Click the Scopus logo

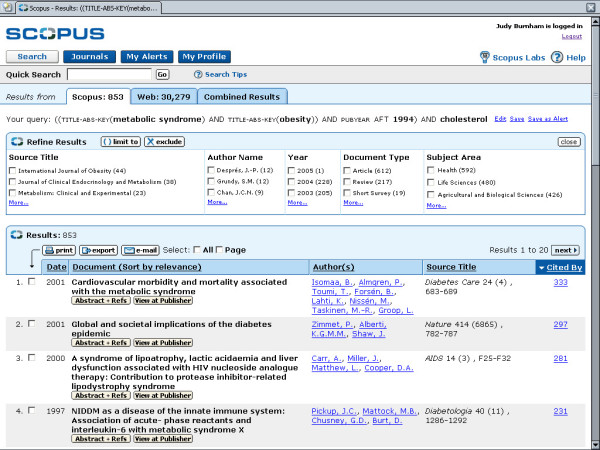point(55,33)
